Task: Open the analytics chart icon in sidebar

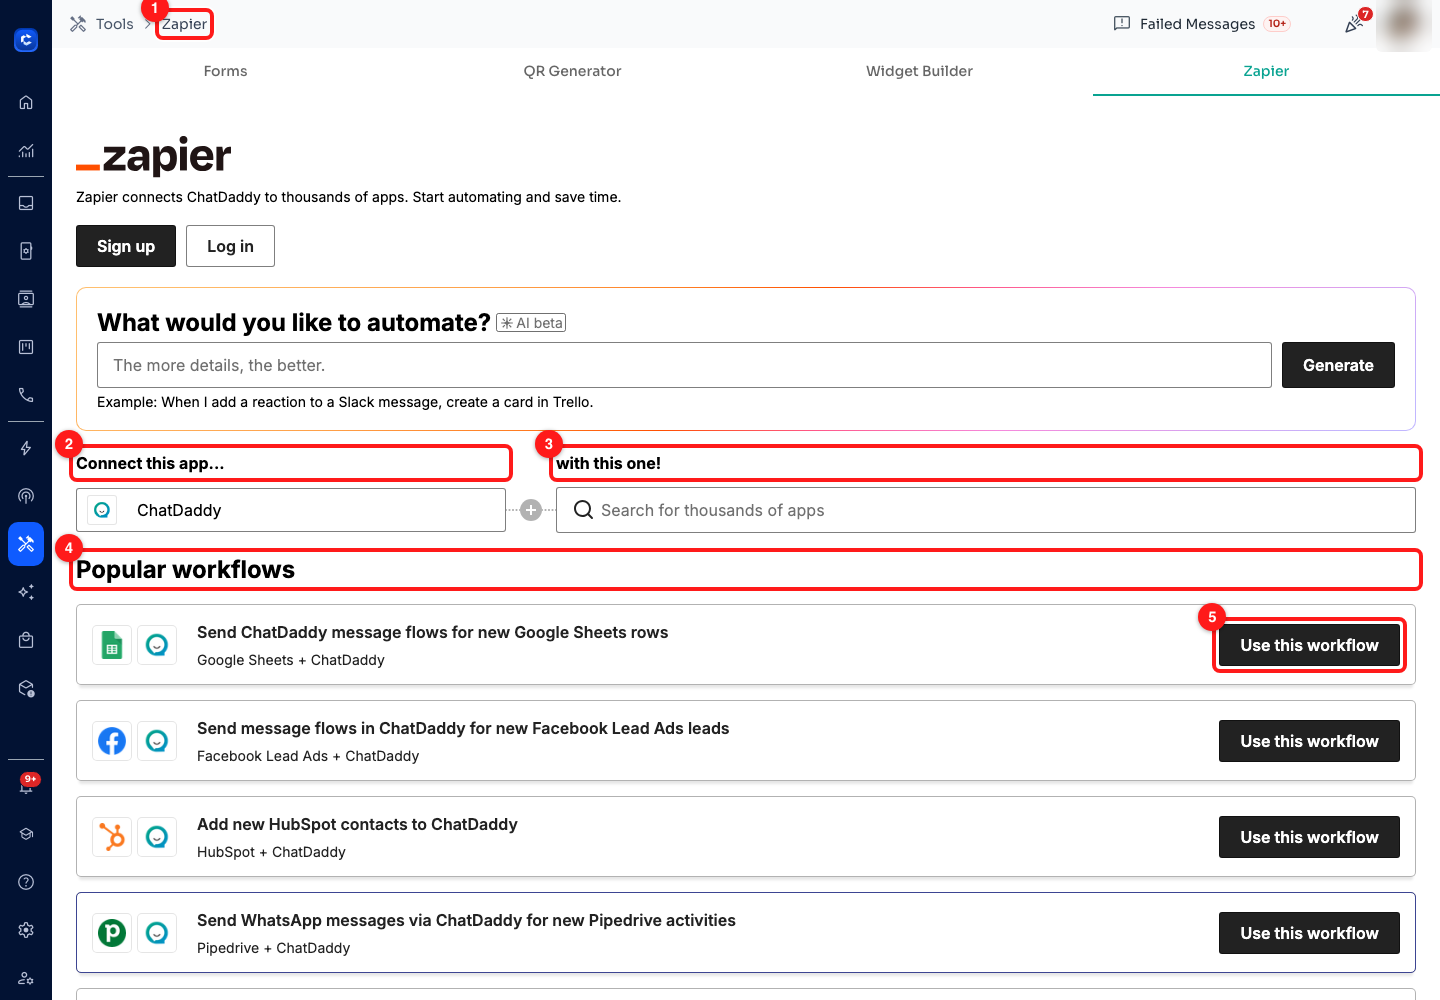Action: [26, 151]
